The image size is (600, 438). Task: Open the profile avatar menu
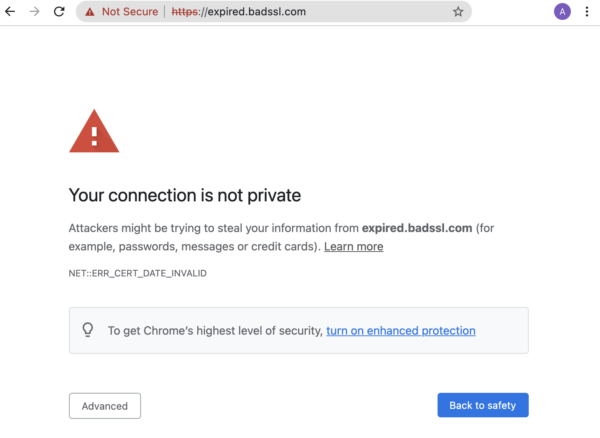pyautogui.click(x=562, y=12)
